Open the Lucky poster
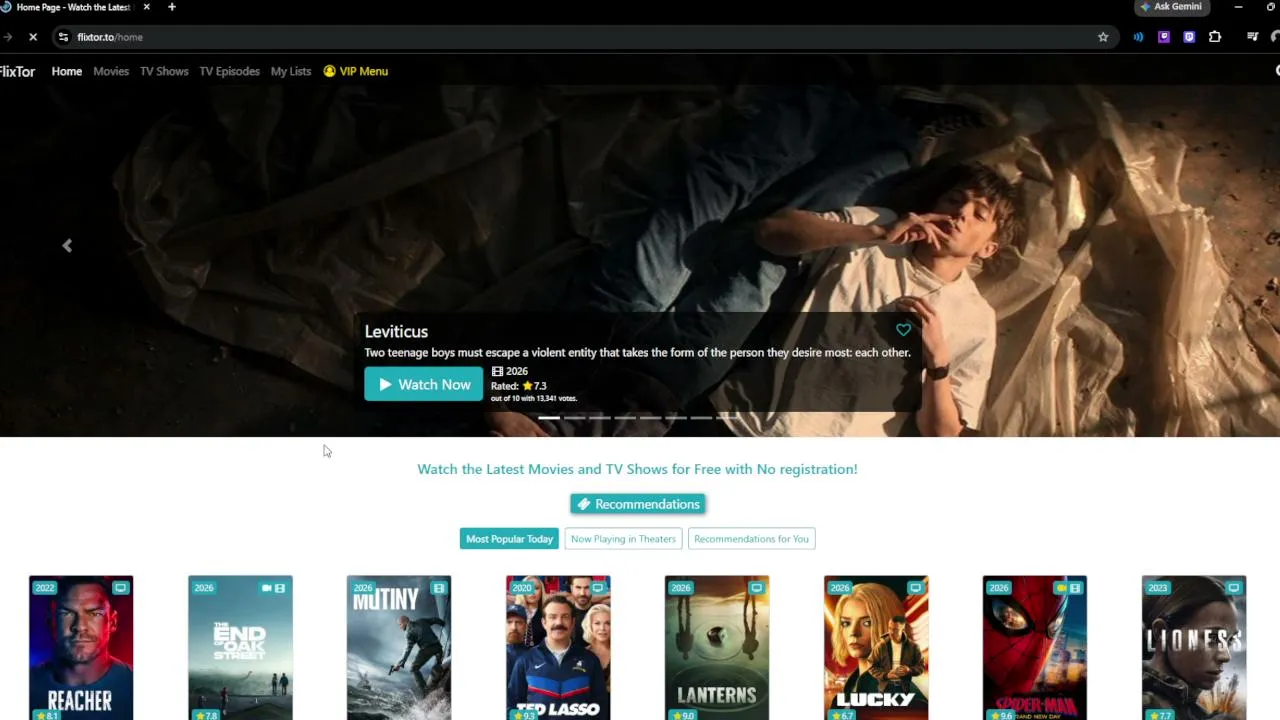Viewport: 1280px width, 720px height. click(876, 648)
